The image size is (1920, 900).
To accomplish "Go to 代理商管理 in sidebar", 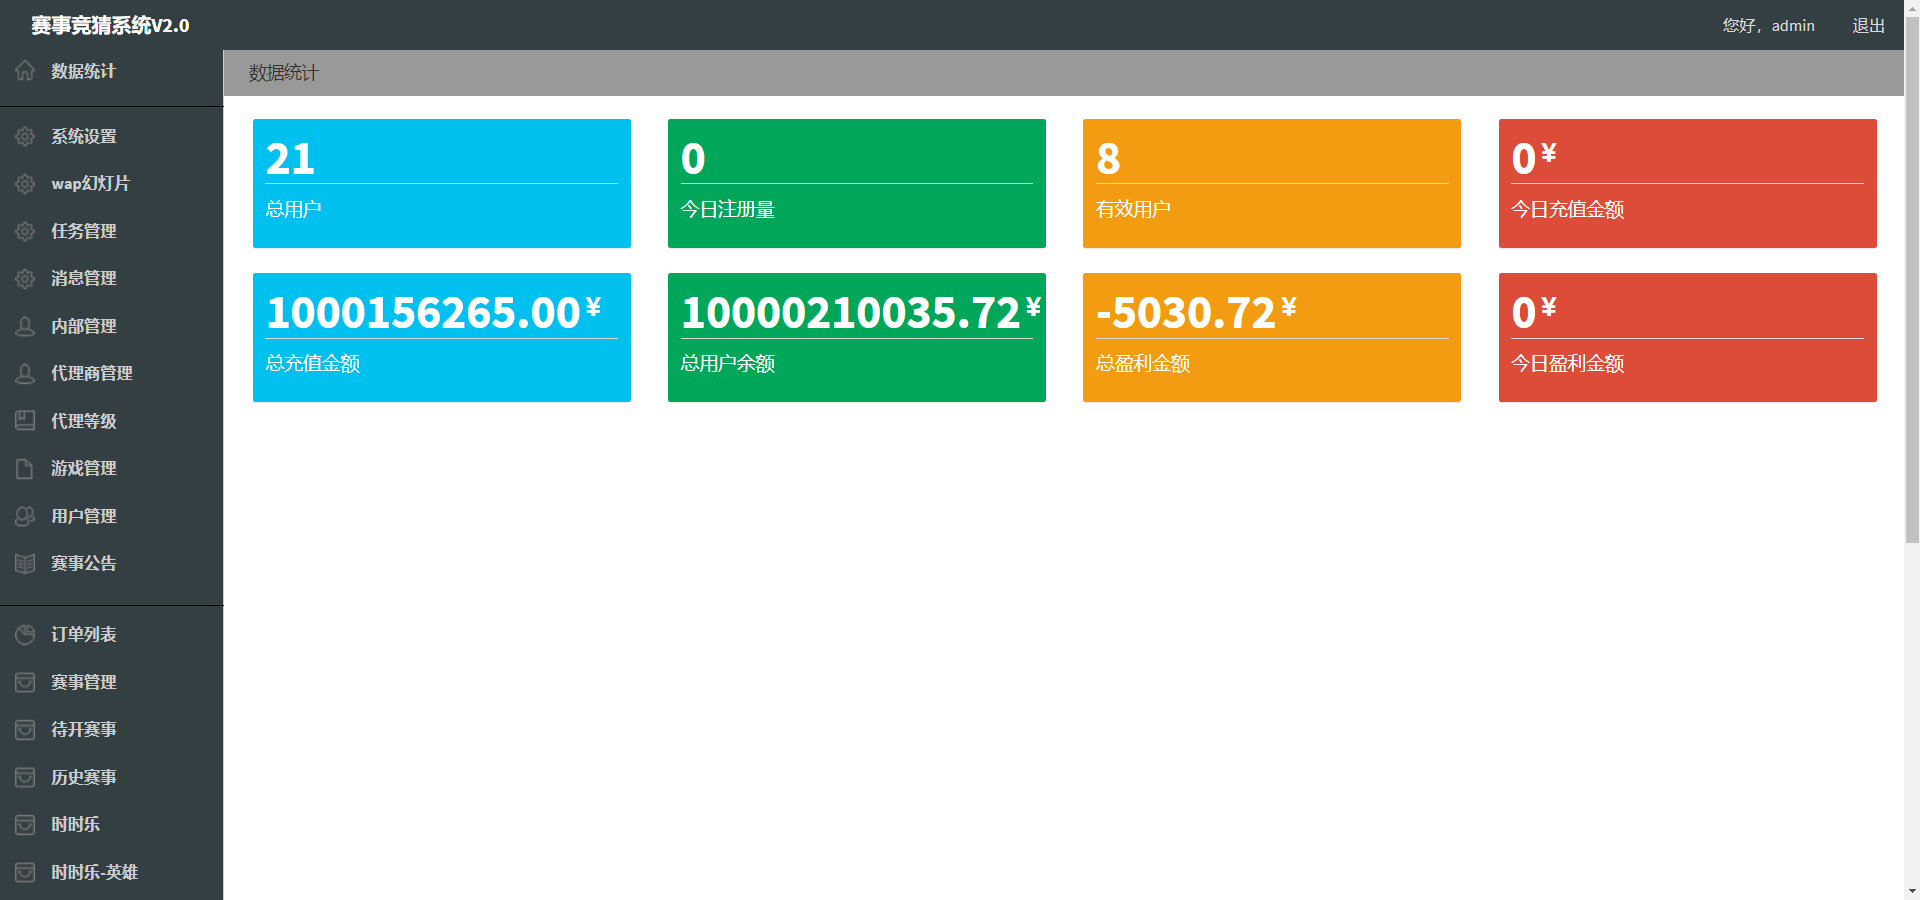I will [111, 374].
